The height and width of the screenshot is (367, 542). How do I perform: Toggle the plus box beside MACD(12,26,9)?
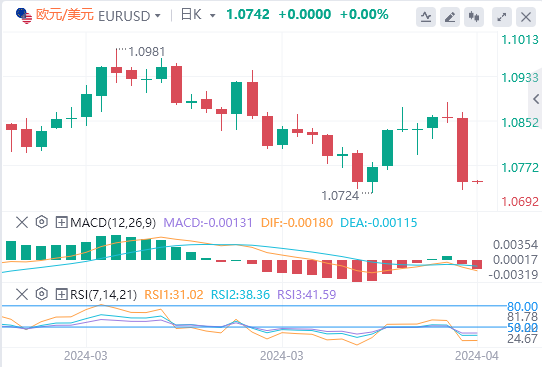tap(61, 222)
